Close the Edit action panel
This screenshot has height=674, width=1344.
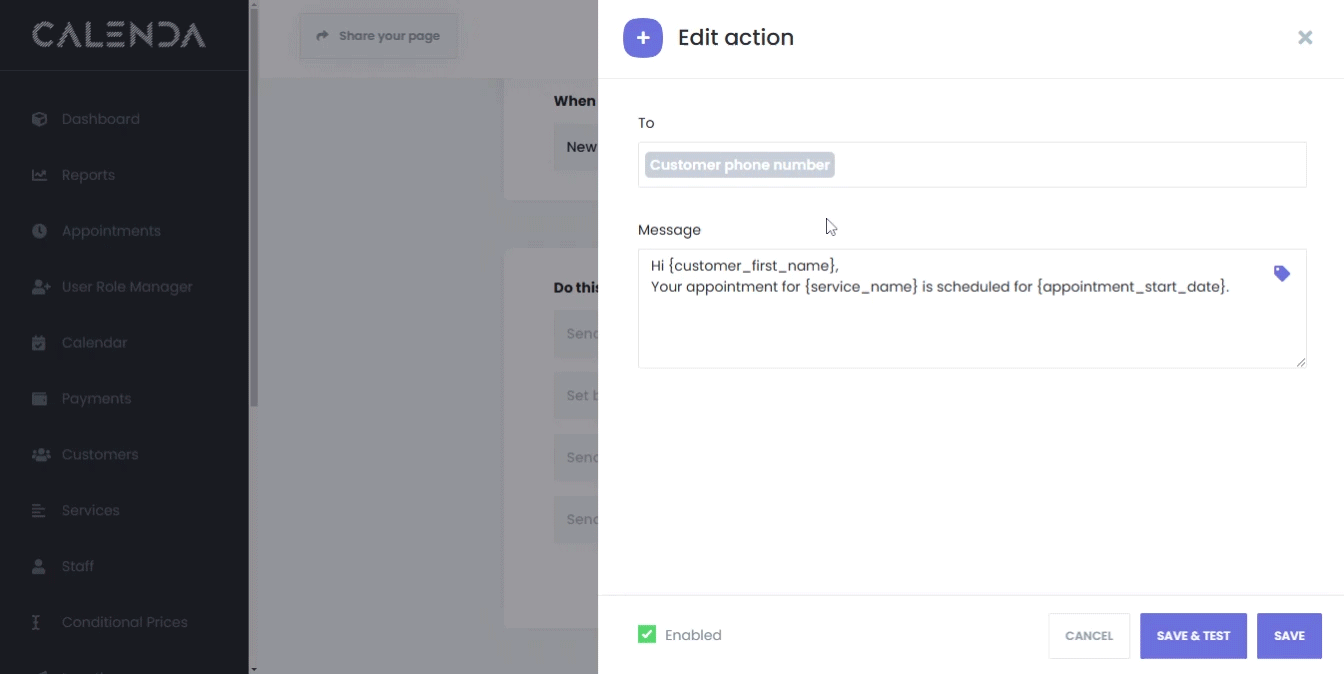tap(1305, 38)
